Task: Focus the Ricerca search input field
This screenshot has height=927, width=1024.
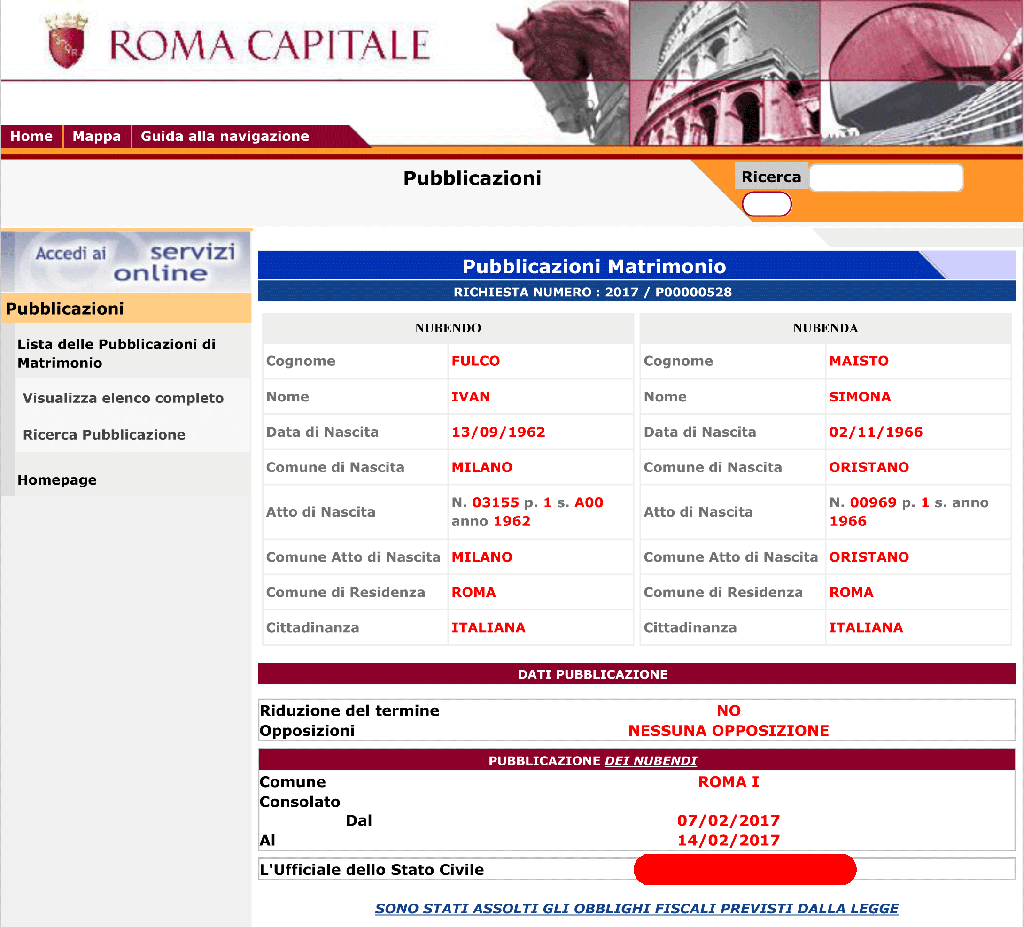Action: point(886,177)
